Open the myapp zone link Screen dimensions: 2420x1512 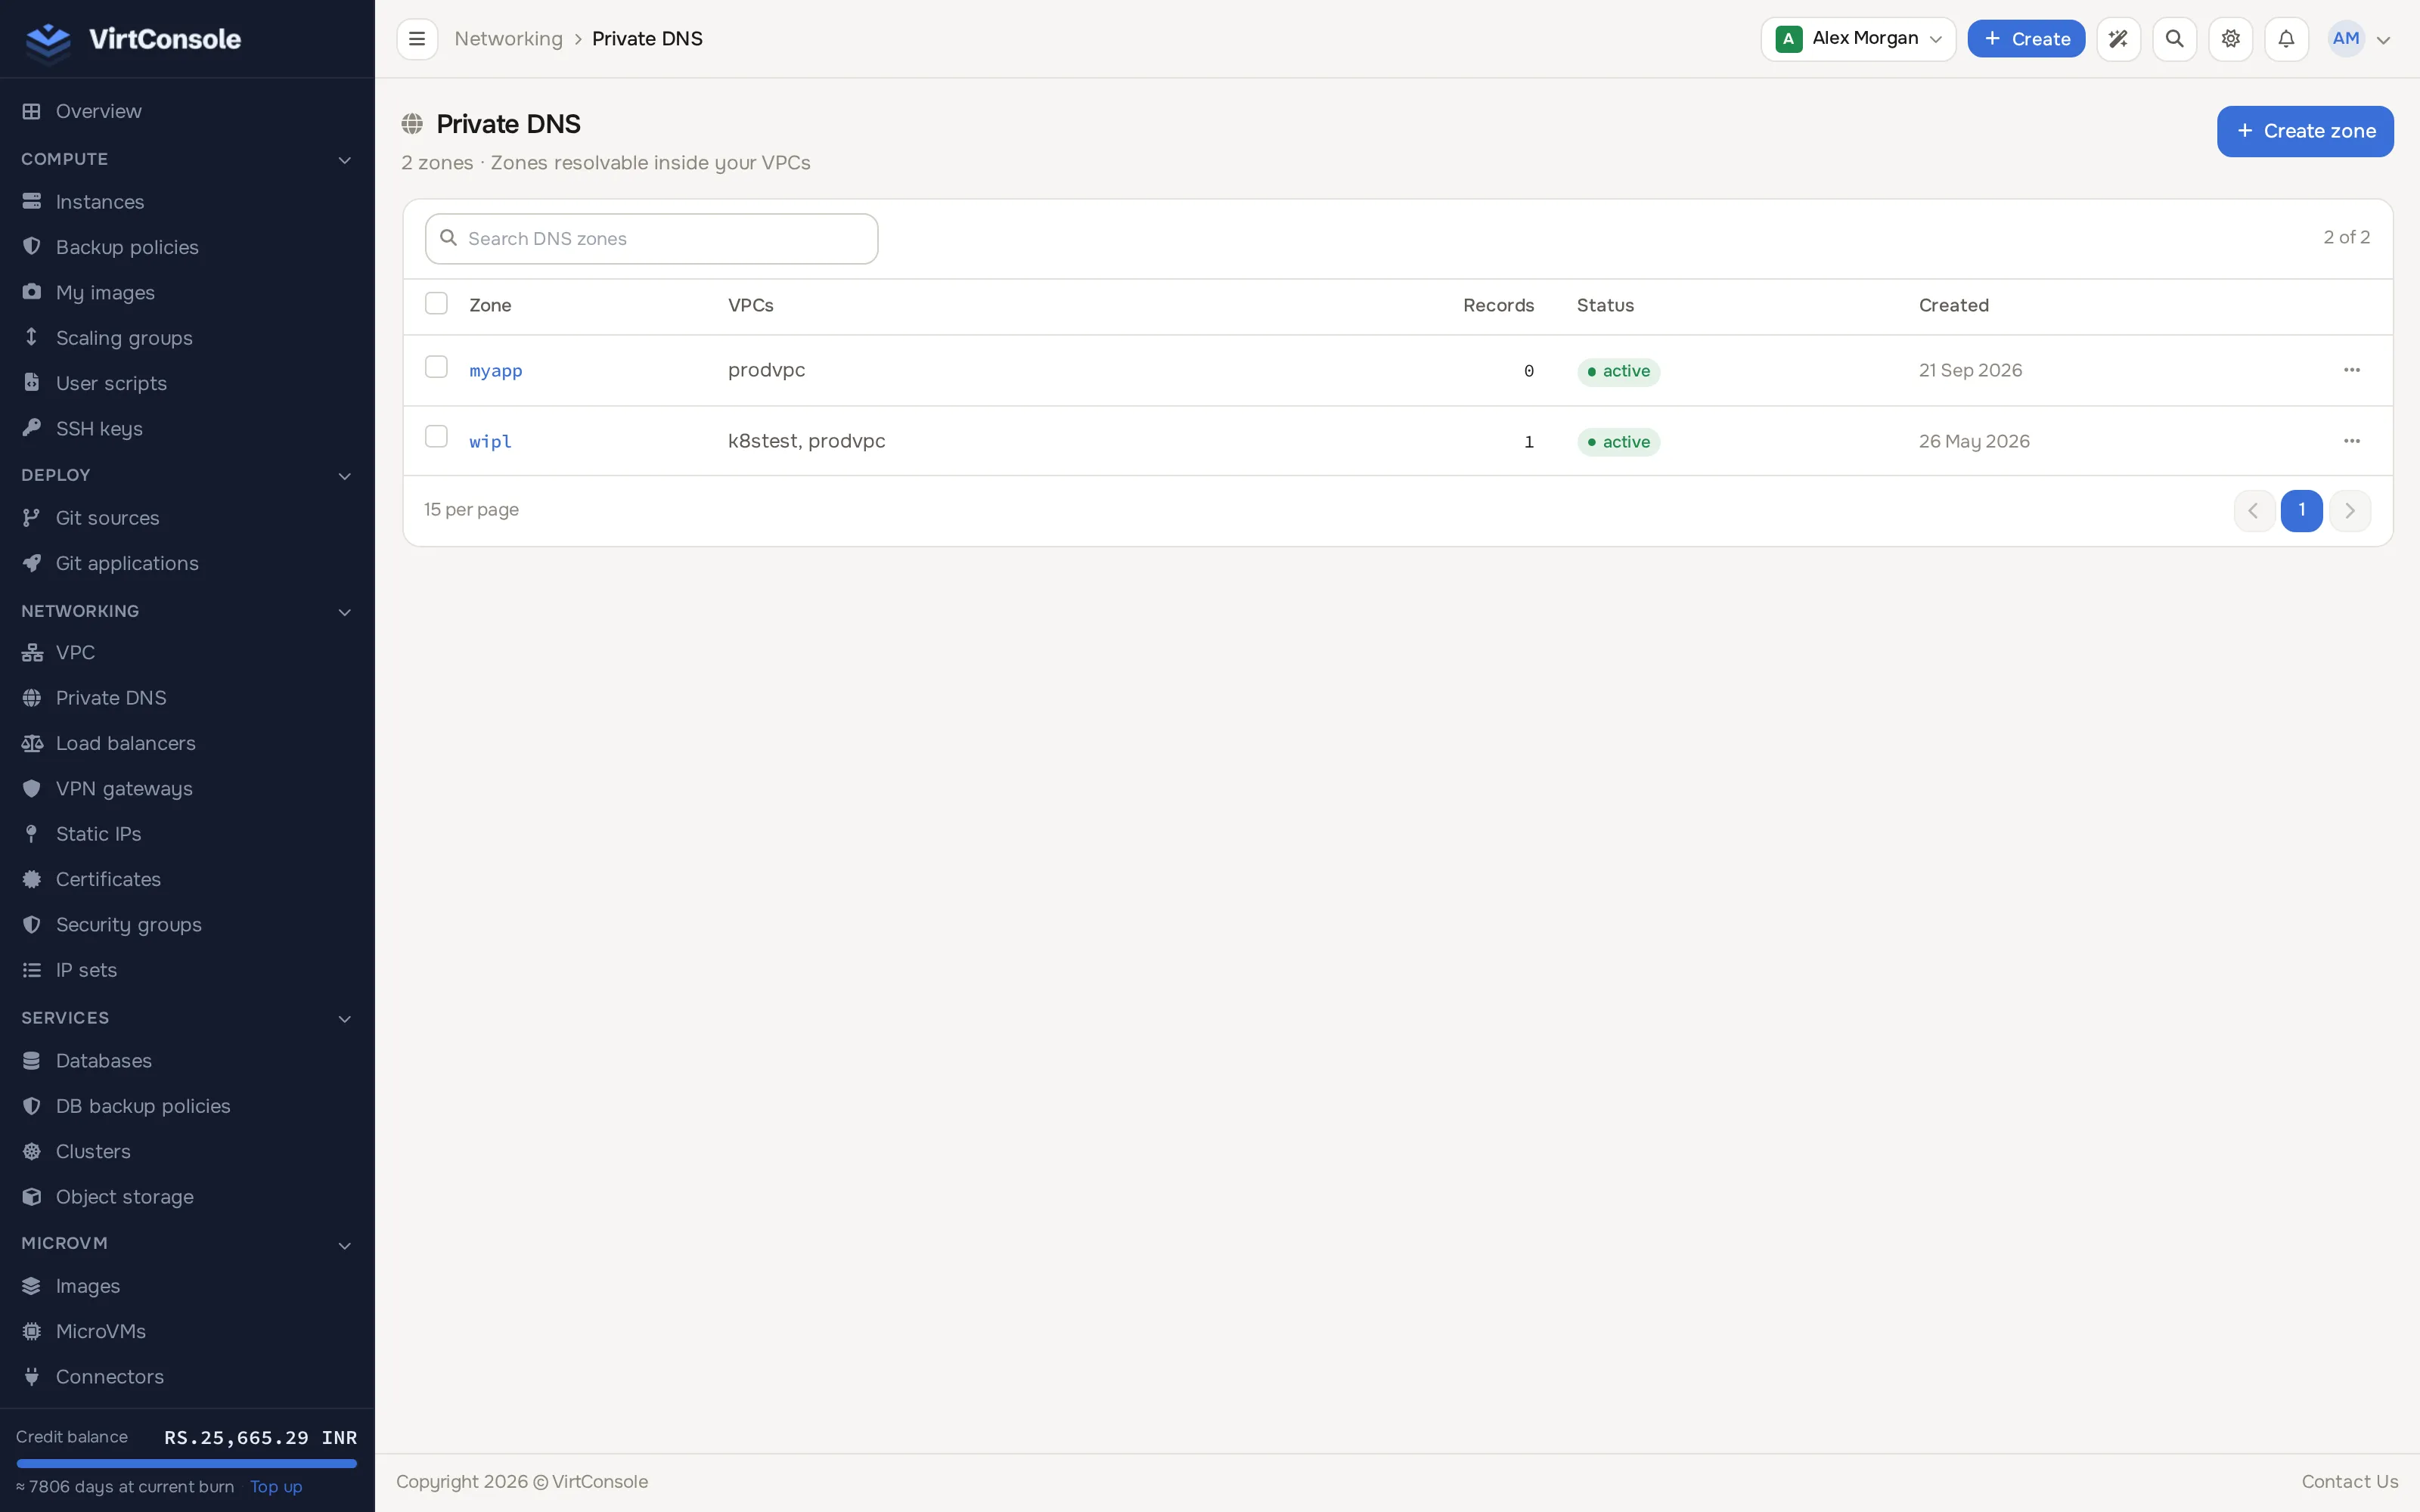(496, 371)
